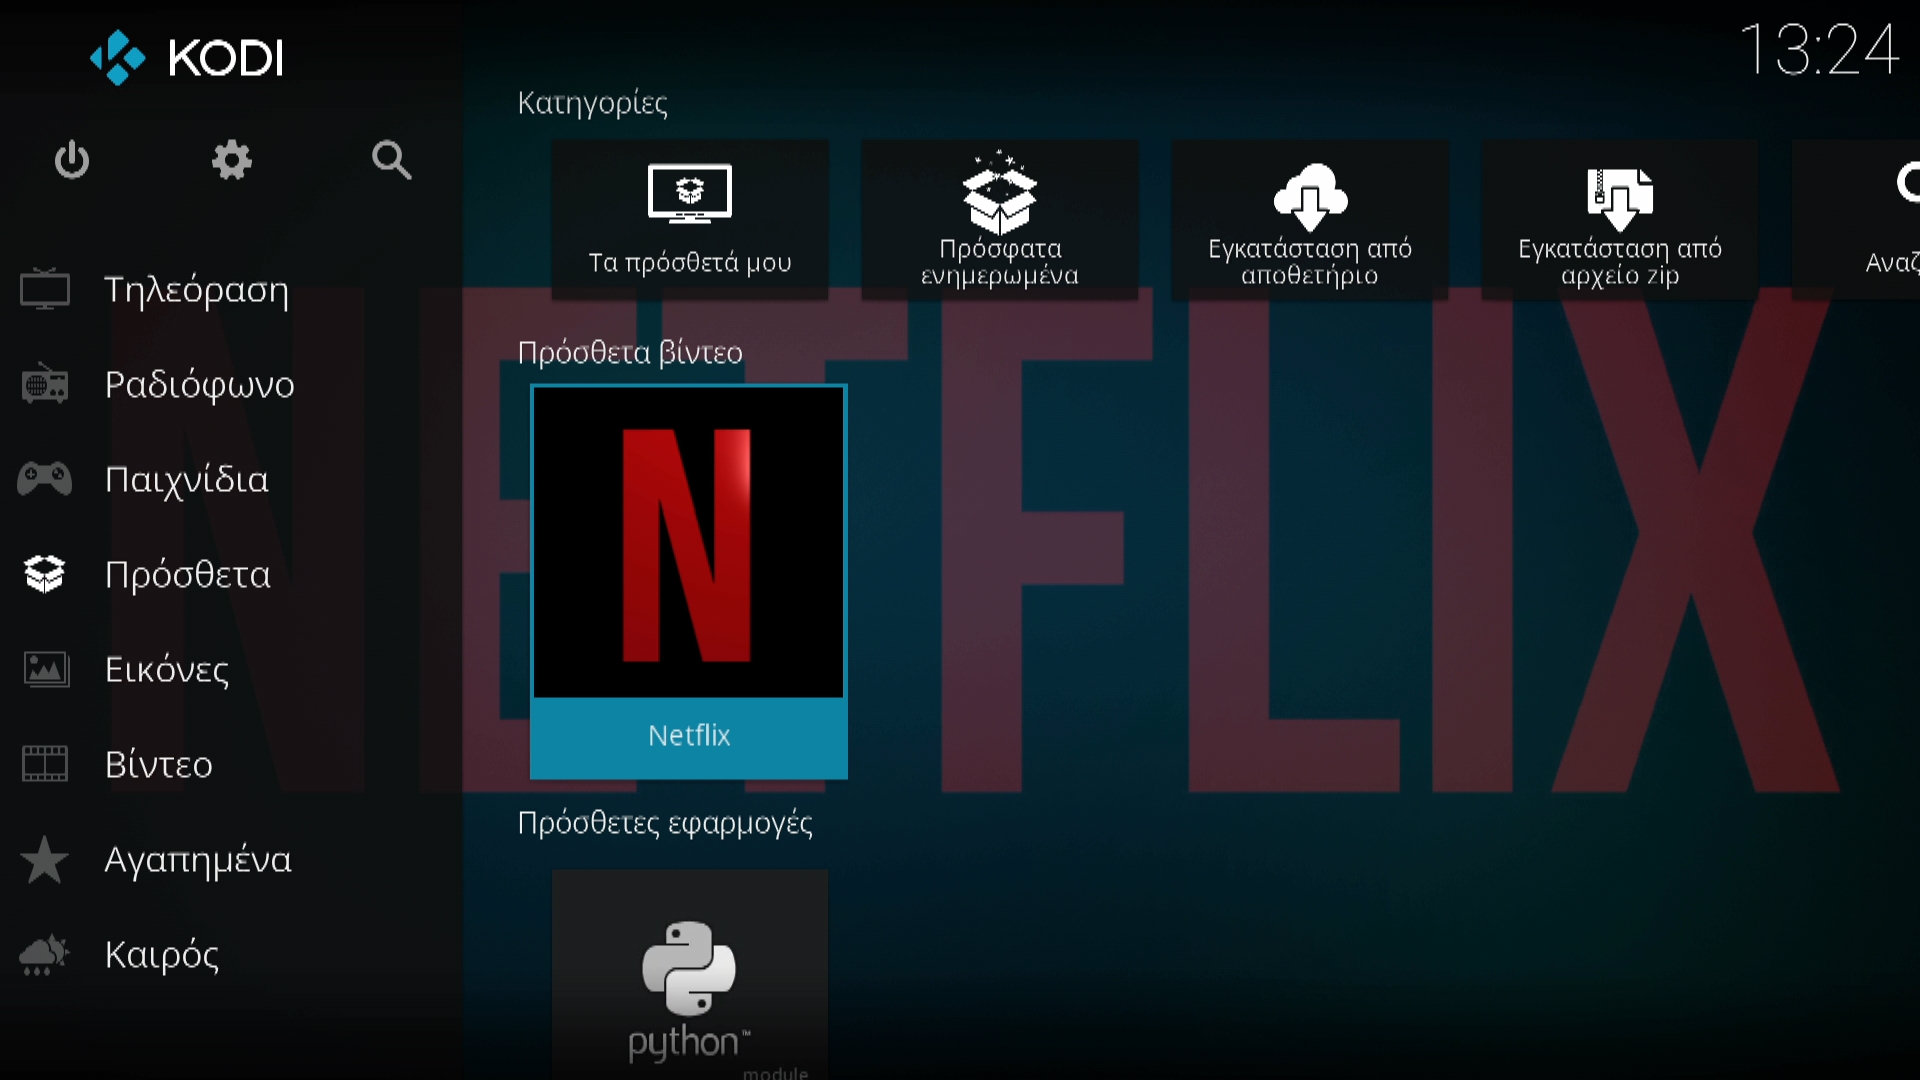Select Πρόσθετα in the sidebar

(187, 575)
